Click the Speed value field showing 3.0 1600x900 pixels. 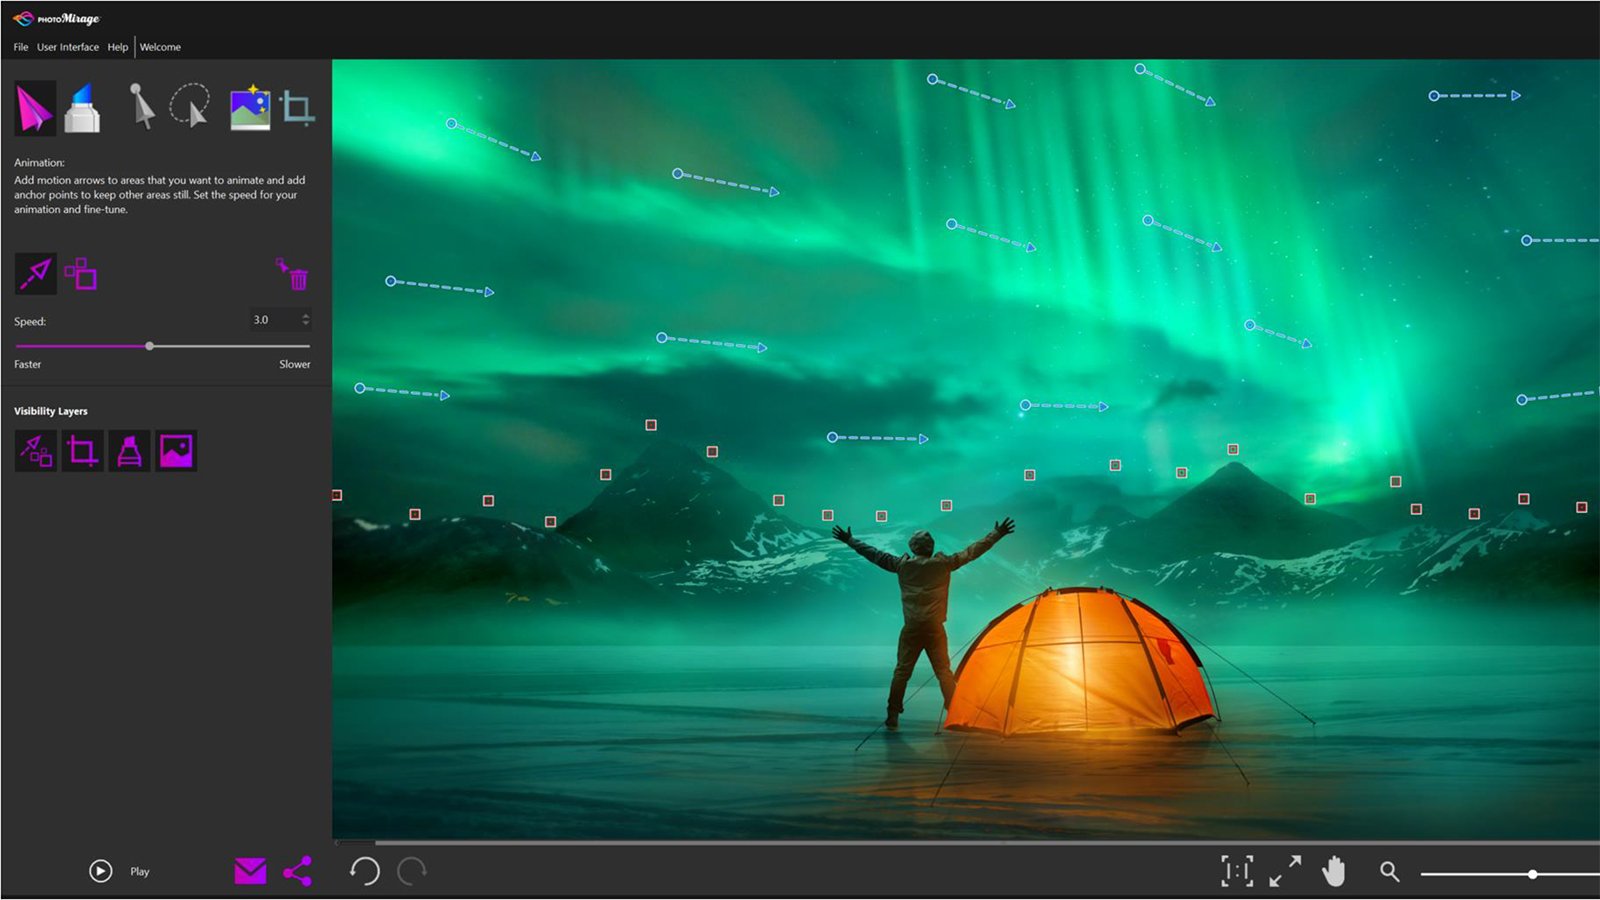tap(272, 320)
